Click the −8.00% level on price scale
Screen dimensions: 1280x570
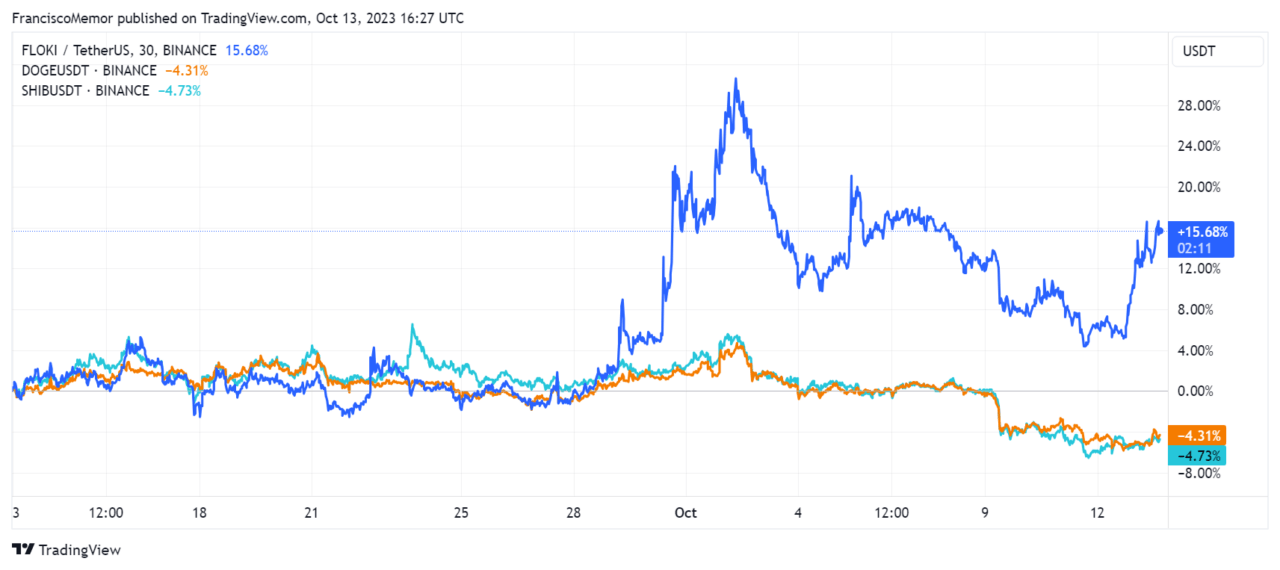(x=1200, y=473)
